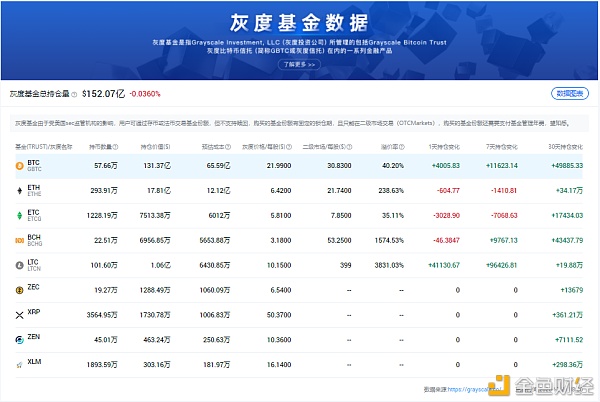Click LTC premium rate 3831.03%

point(389,265)
